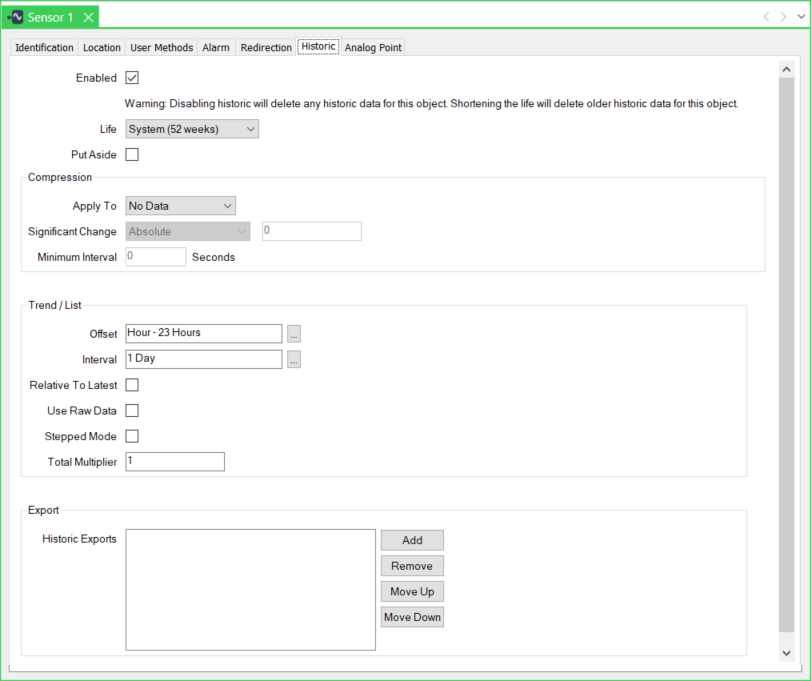
Task: Click the scrollbar down arrow
Action: (x=786, y=651)
